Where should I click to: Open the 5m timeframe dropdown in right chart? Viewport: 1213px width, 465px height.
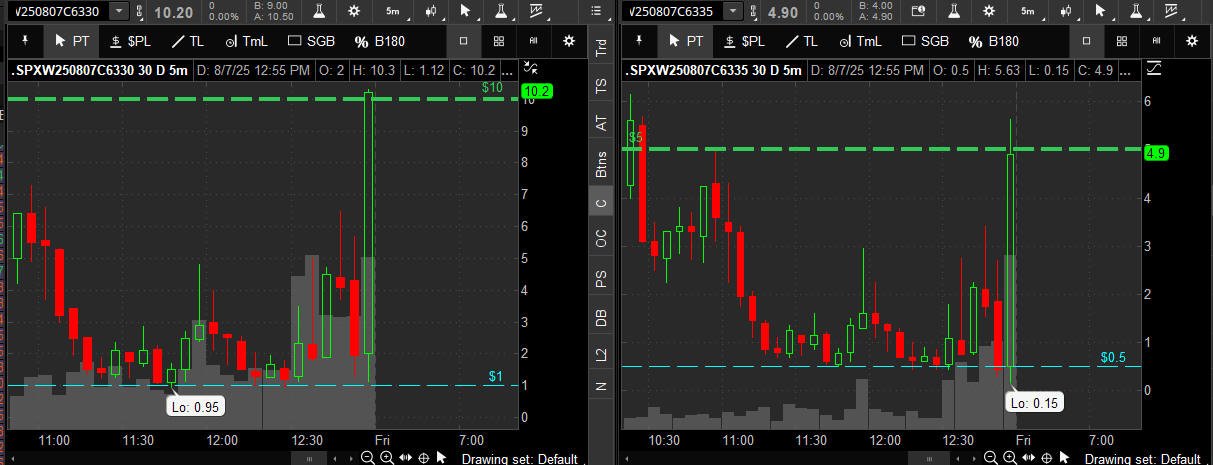pyautogui.click(x=1027, y=11)
